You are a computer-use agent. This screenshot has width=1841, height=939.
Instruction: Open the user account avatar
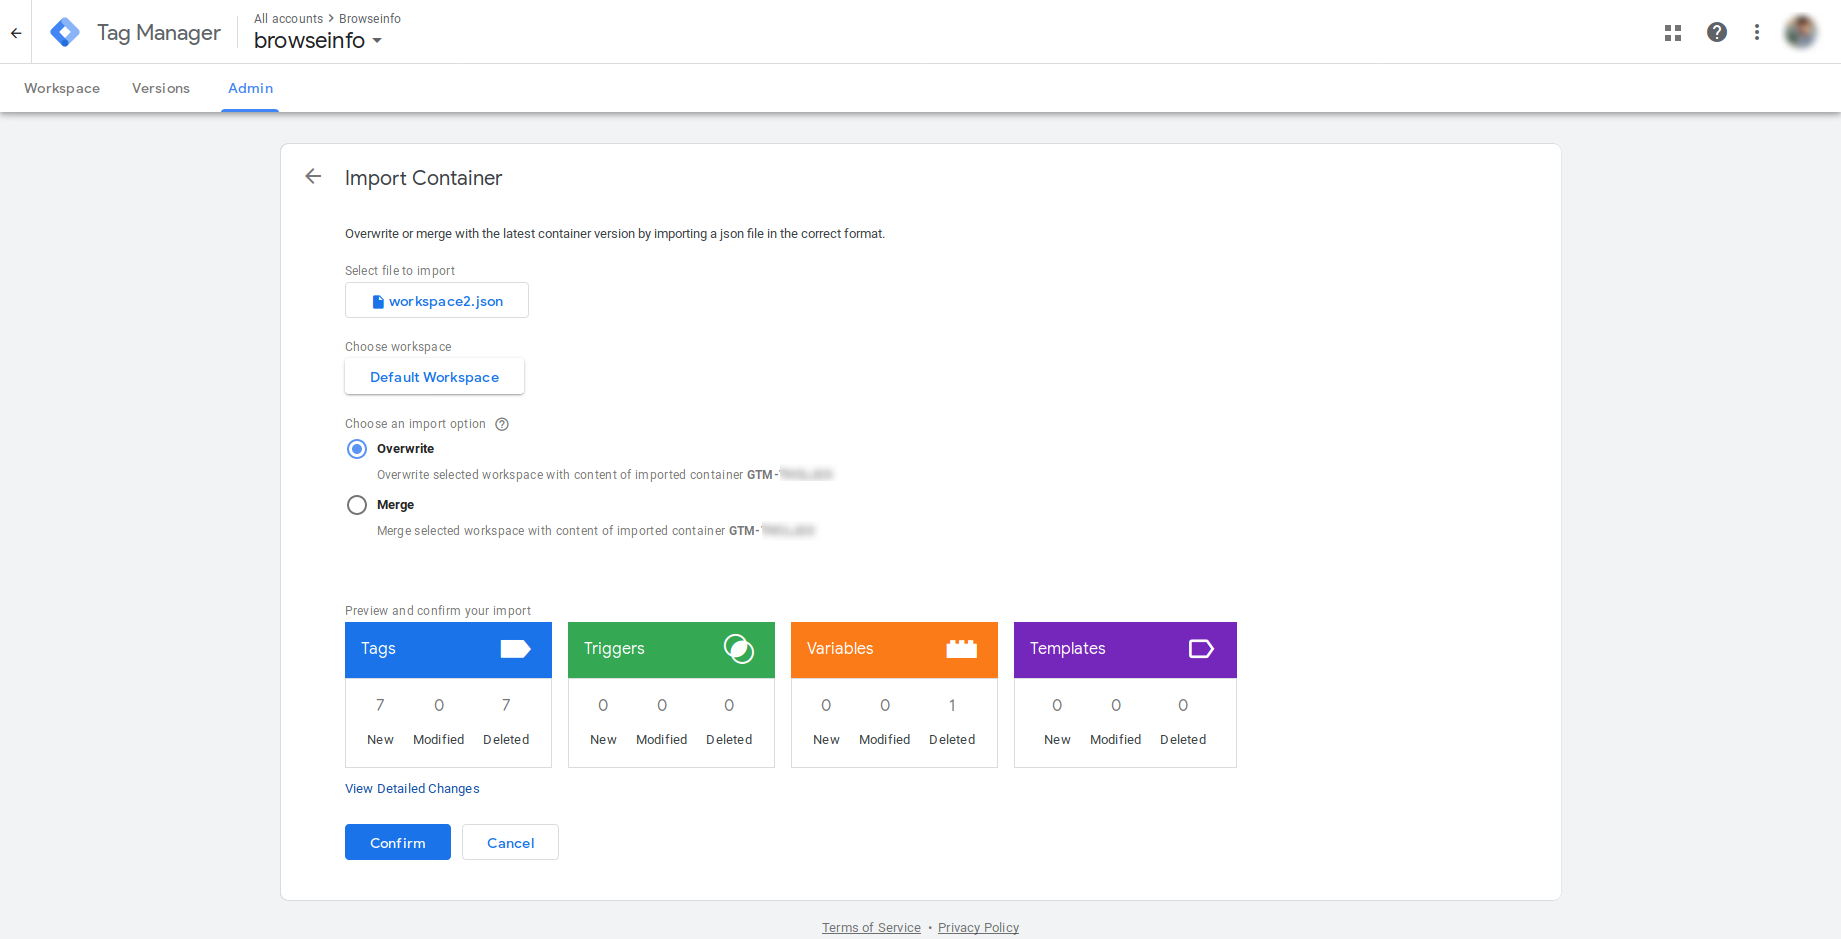point(1801,32)
